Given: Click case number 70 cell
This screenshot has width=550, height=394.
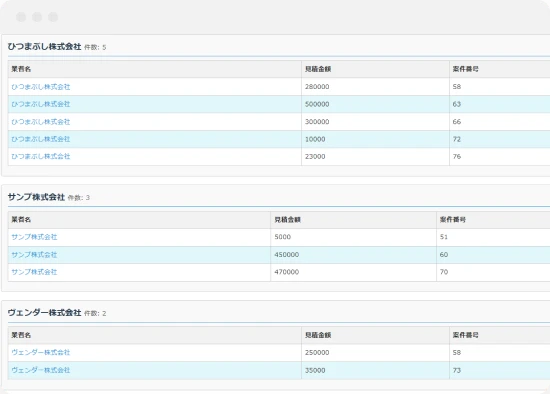Looking at the screenshot, I should (x=493, y=272).
